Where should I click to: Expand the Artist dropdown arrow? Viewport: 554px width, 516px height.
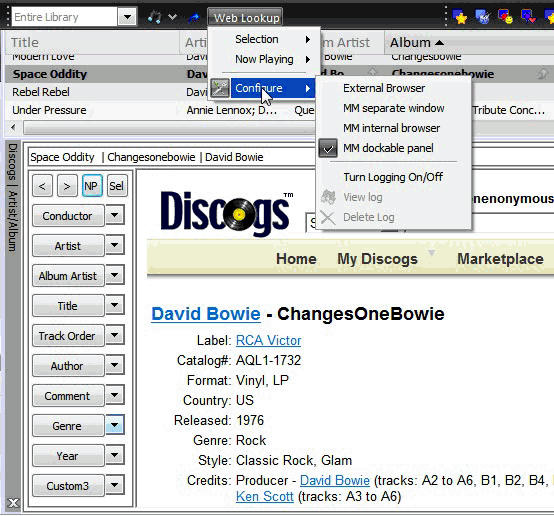point(115,245)
